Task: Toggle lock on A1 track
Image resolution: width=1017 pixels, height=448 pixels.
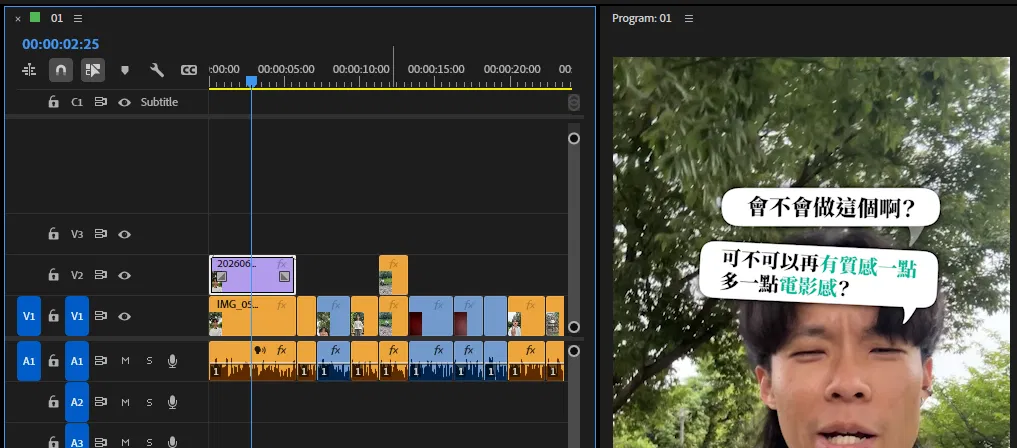Action: click(x=54, y=360)
